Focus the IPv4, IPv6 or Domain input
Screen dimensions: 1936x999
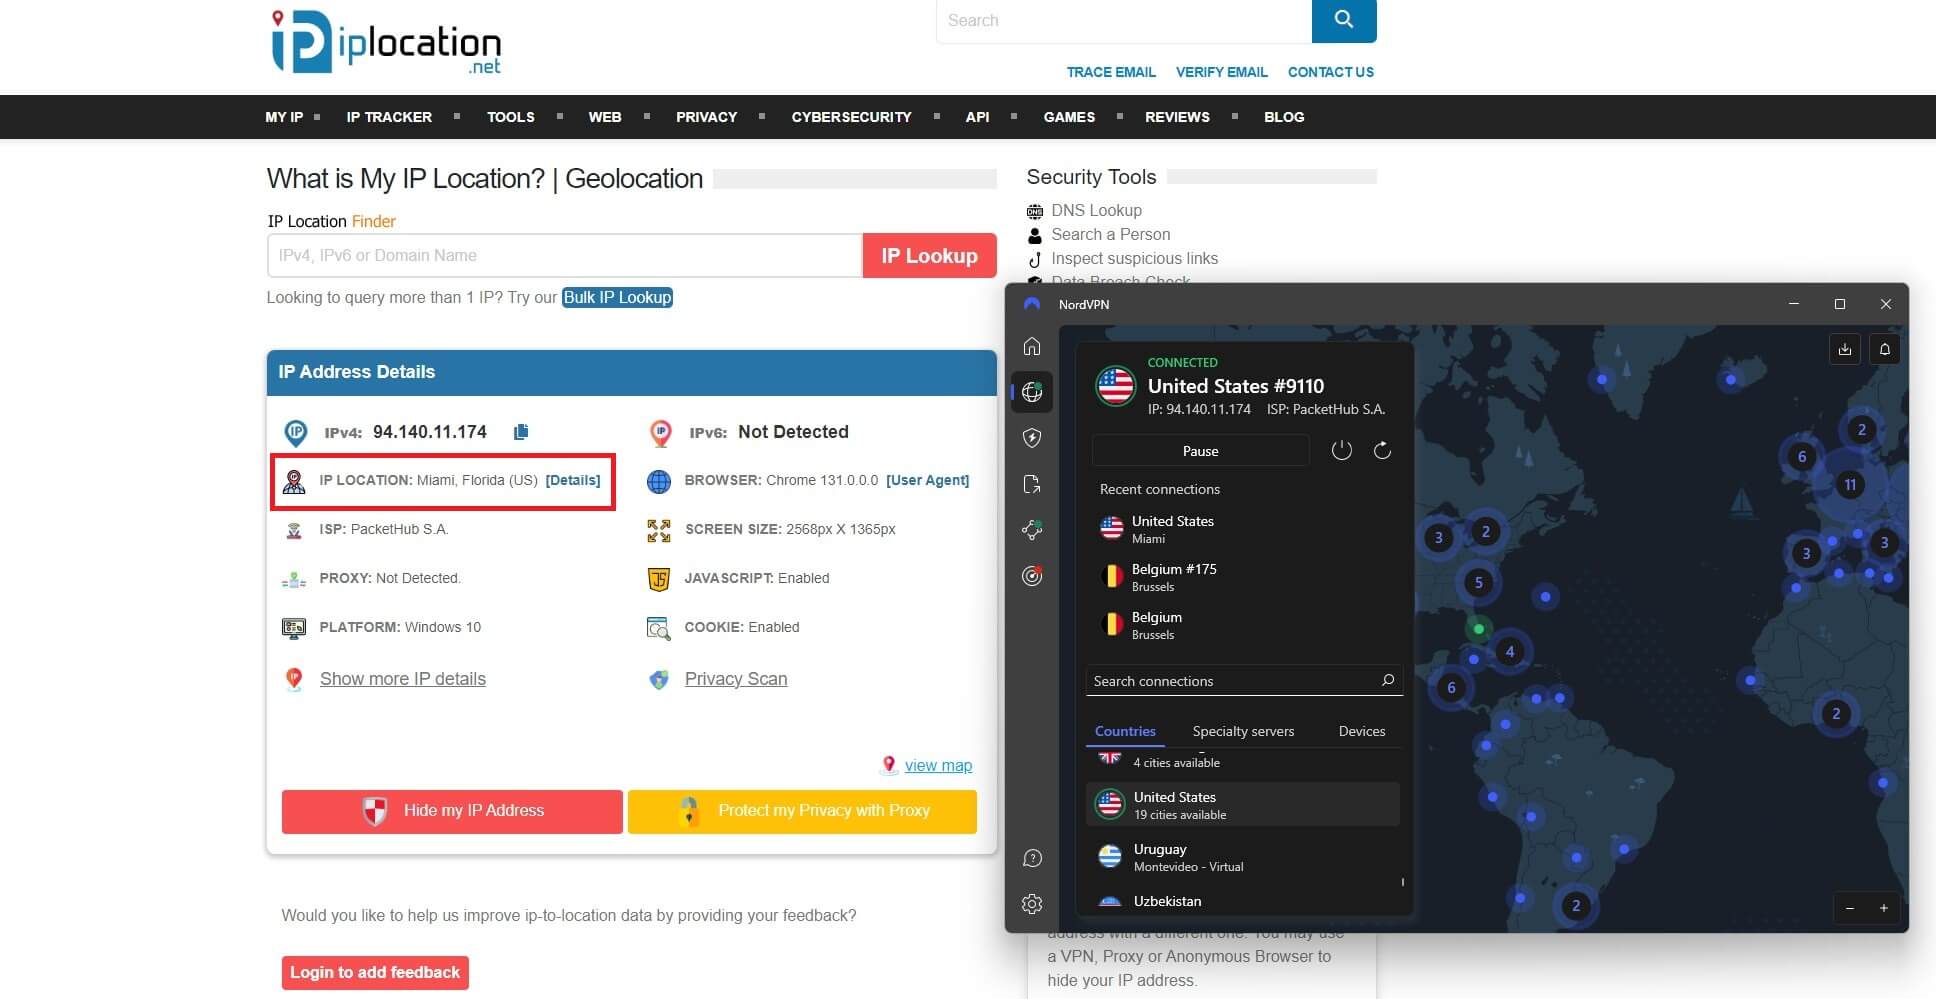click(x=565, y=255)
